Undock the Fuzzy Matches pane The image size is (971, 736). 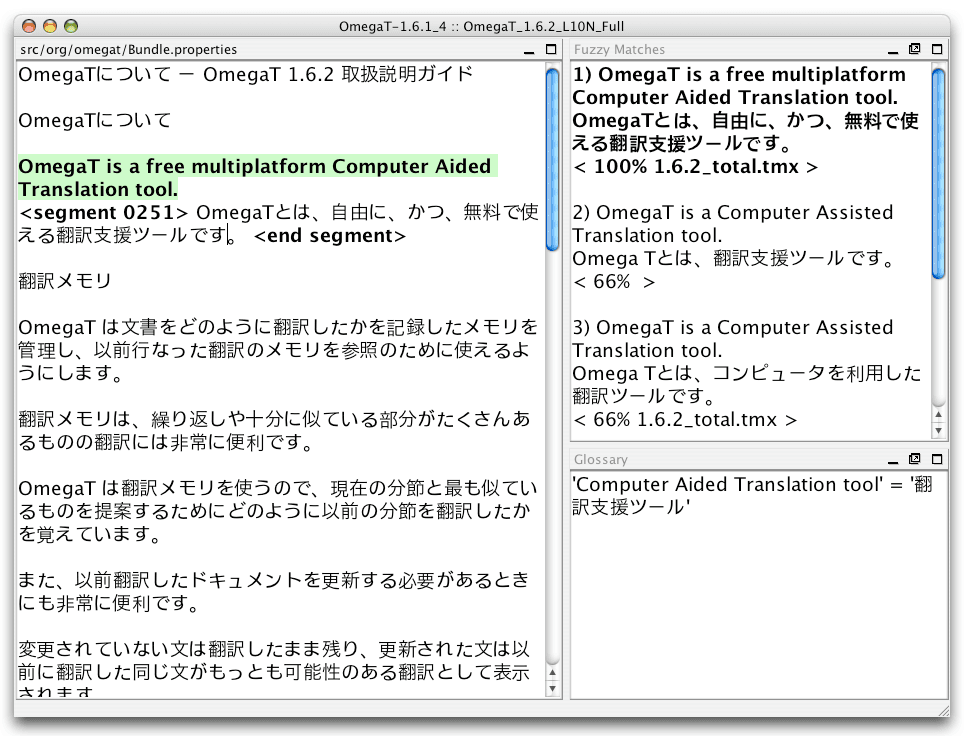[913, 49]
